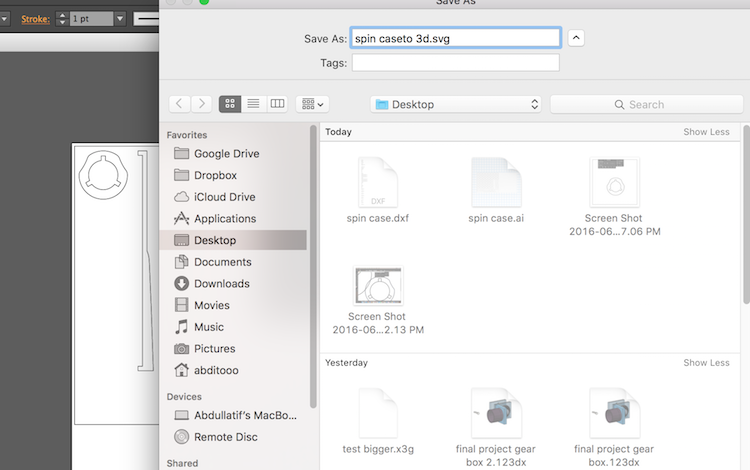
Task: Select Screen Shot 2016-06...2.13 PM file
Action: tap(378, 300)
